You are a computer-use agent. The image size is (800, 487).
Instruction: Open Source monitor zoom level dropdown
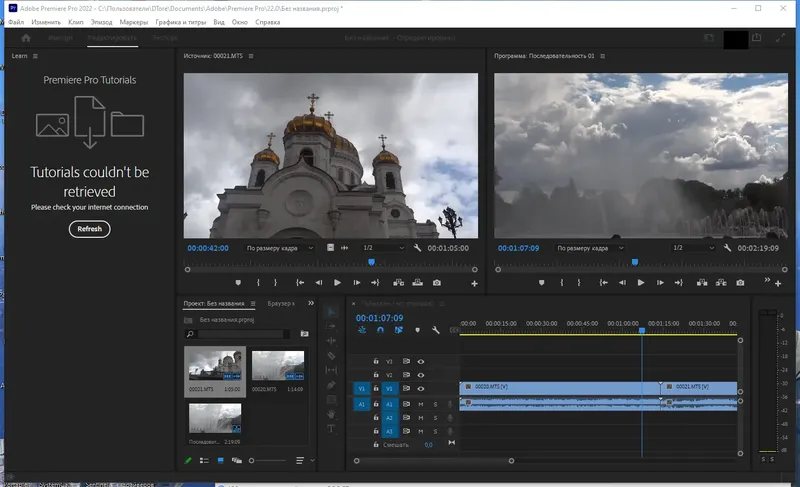(280, 247)
